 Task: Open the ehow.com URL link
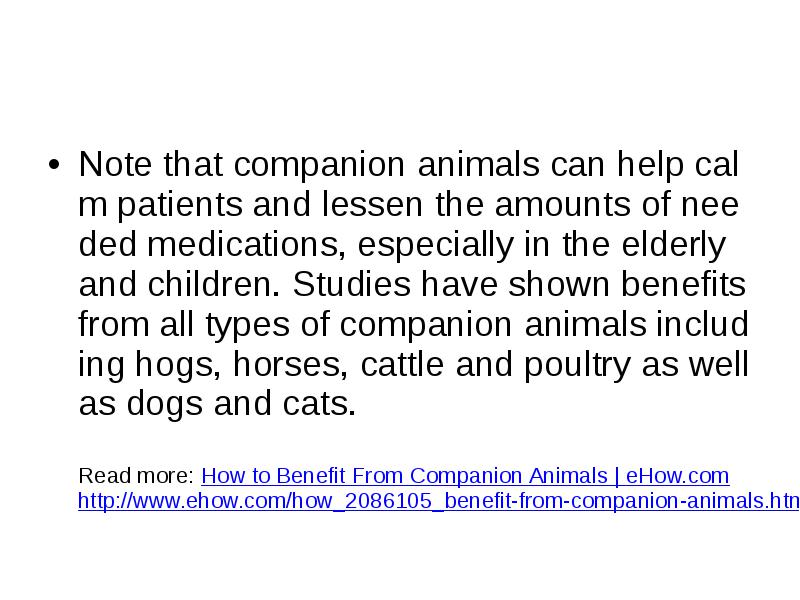click(439, 501)
